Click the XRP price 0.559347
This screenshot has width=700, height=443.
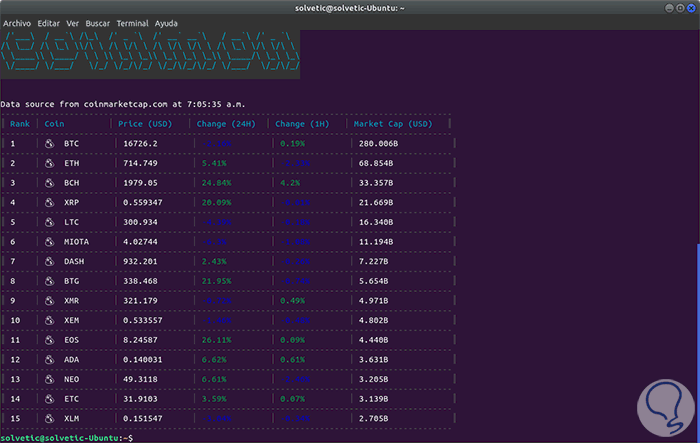(142, 202)
